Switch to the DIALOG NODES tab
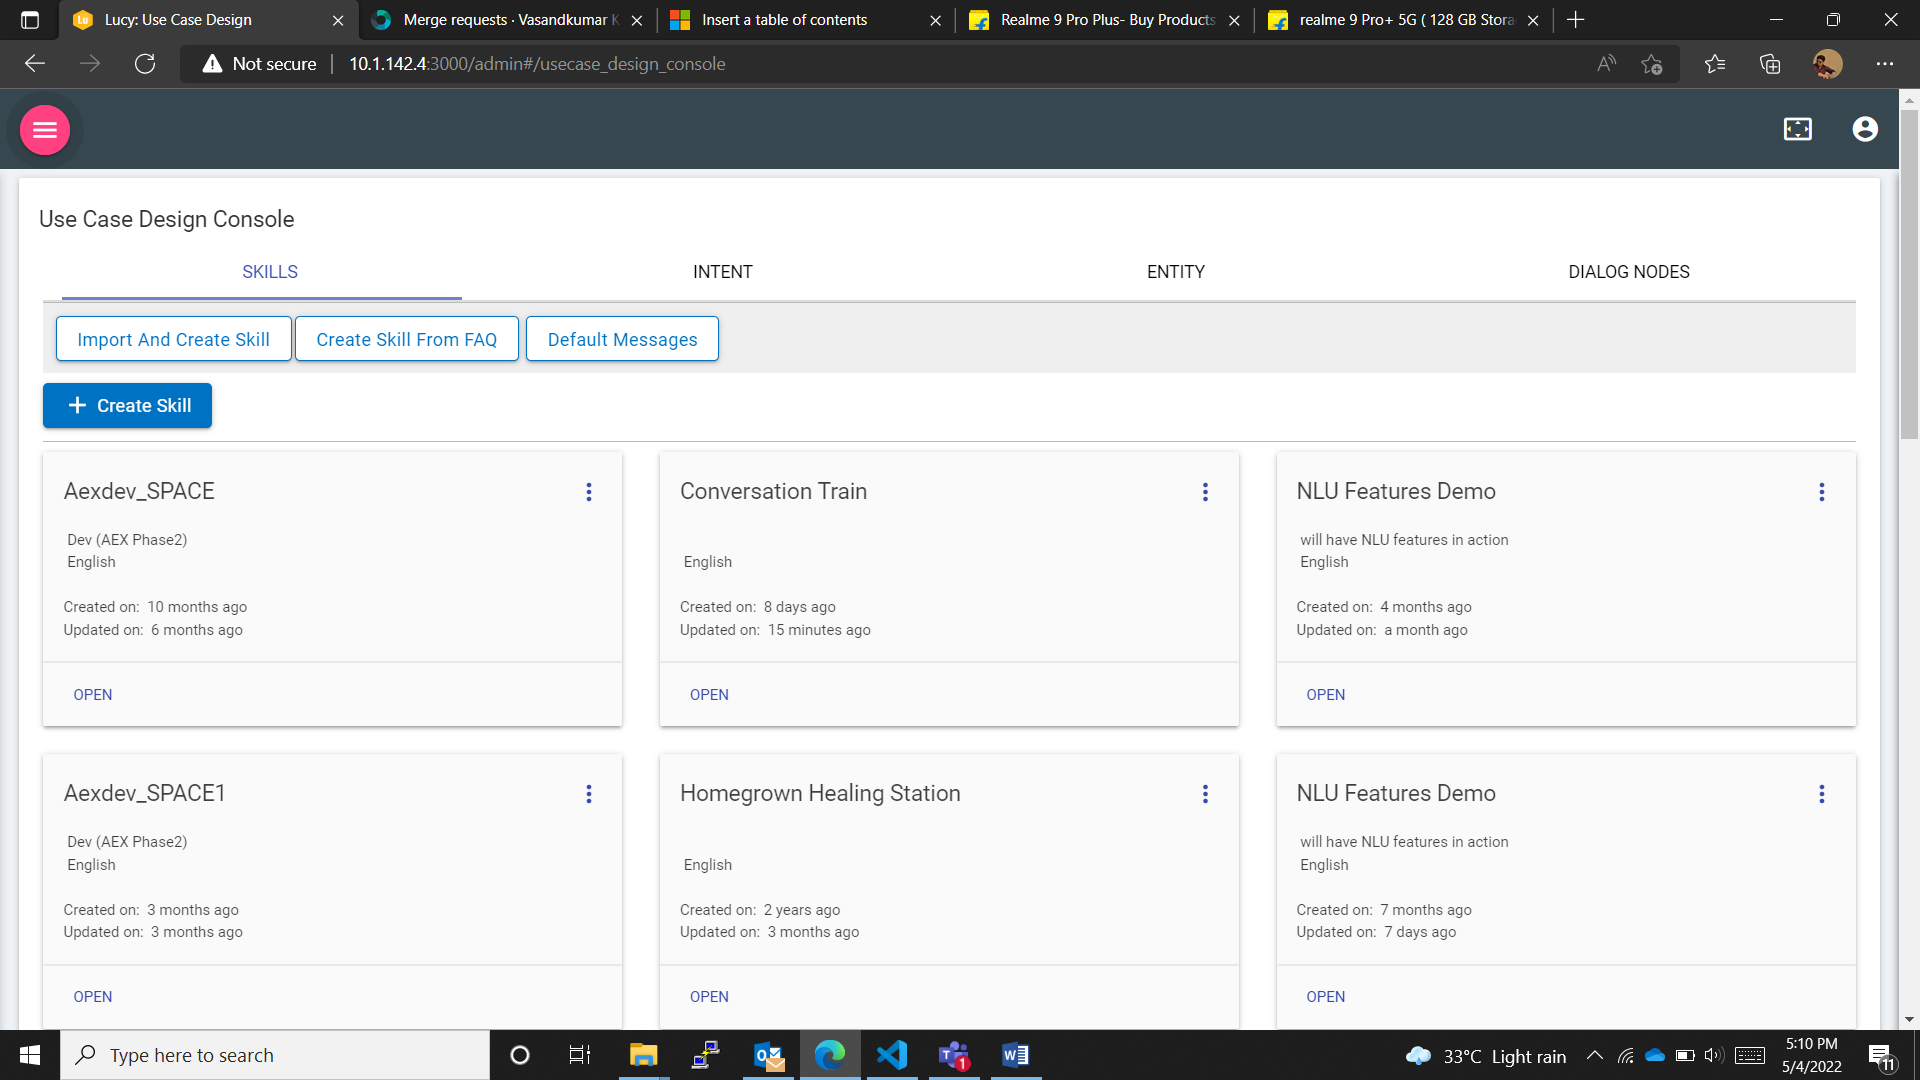 1628,272
